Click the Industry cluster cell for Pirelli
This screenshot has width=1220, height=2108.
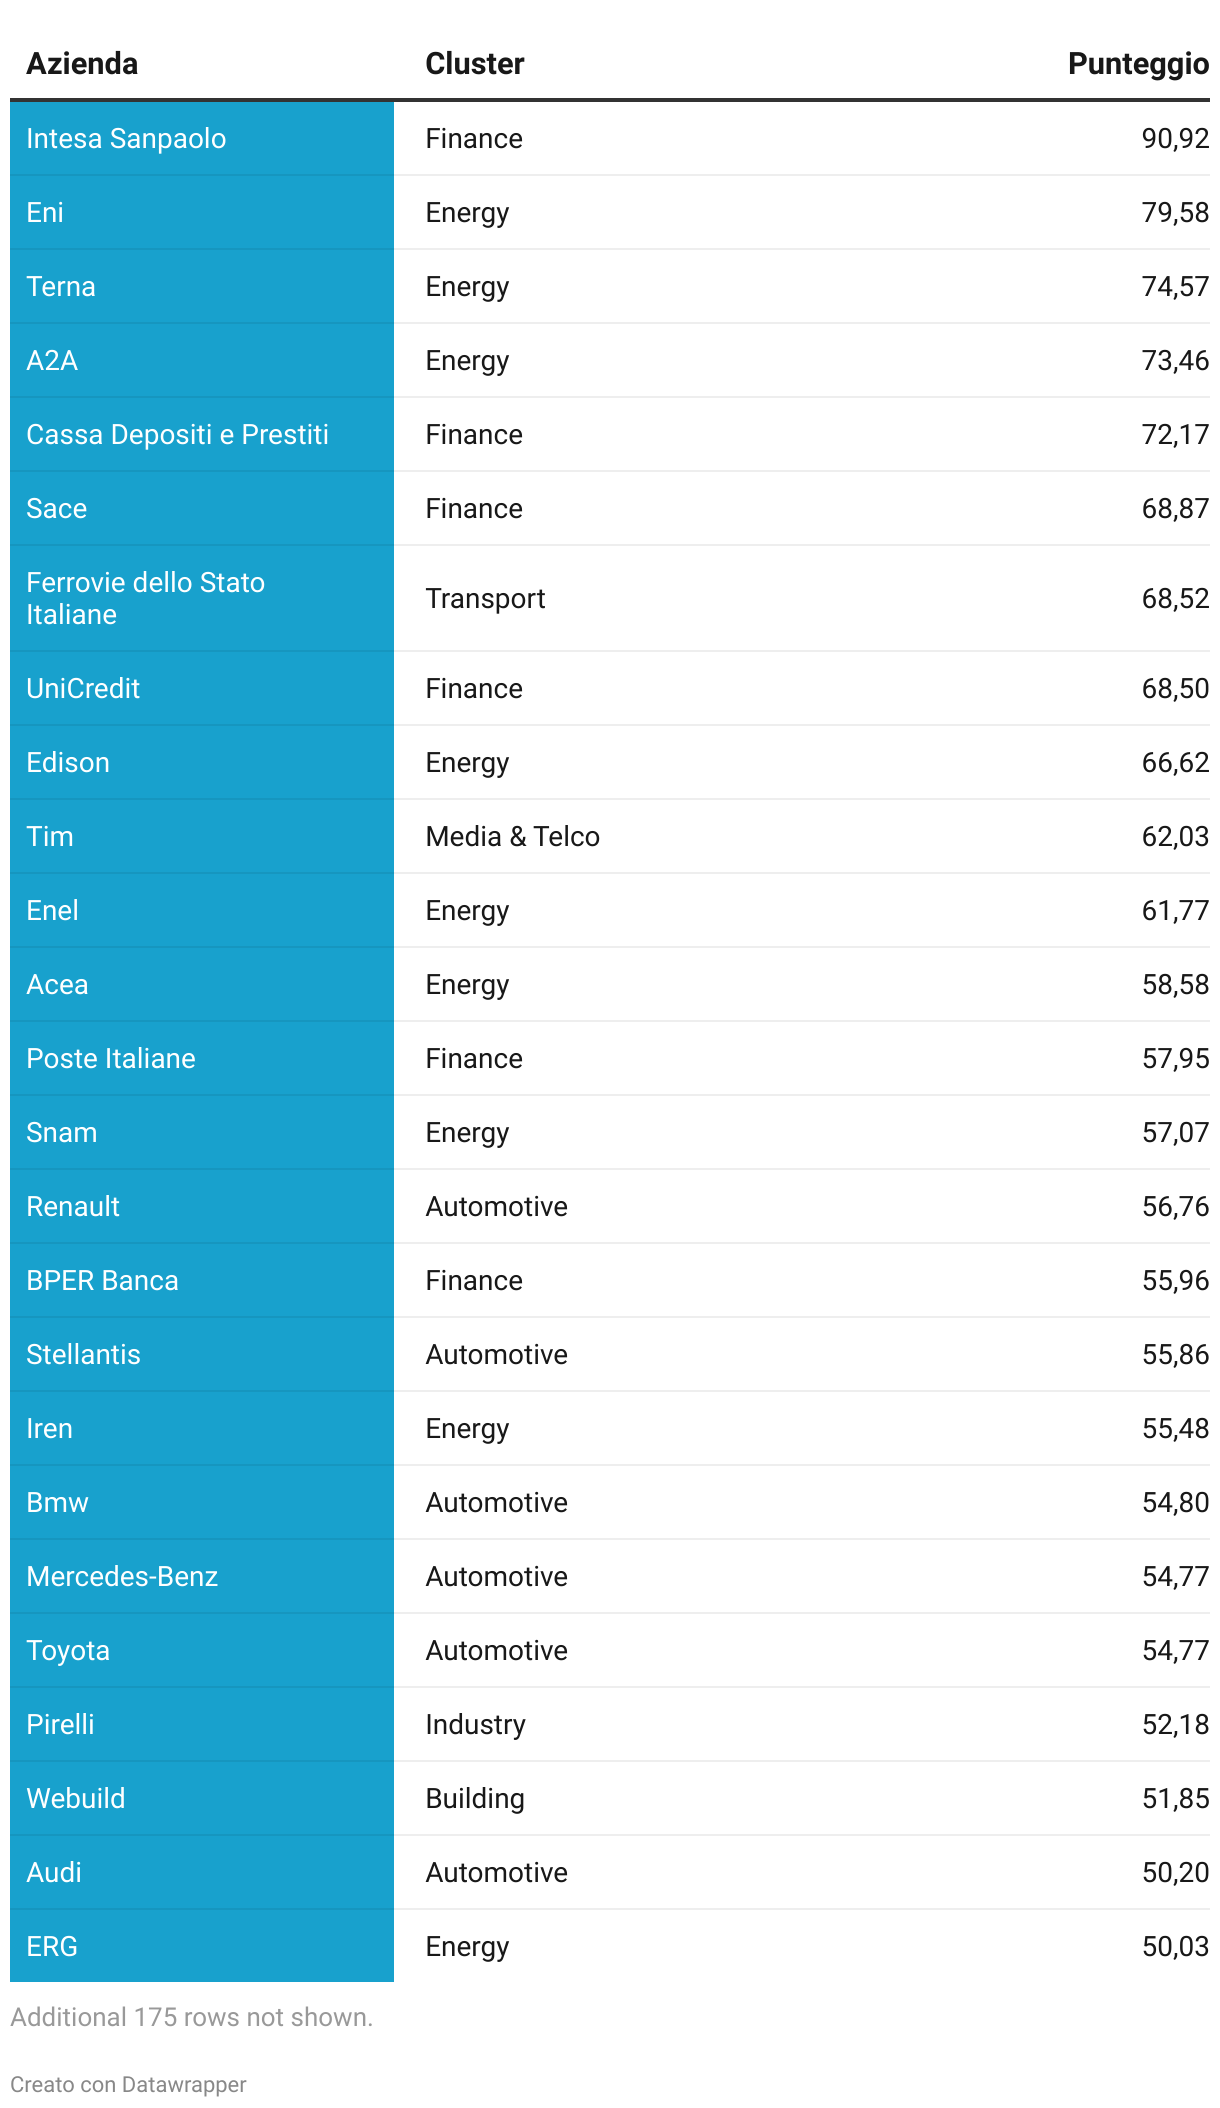click(x=475, y=1725)
